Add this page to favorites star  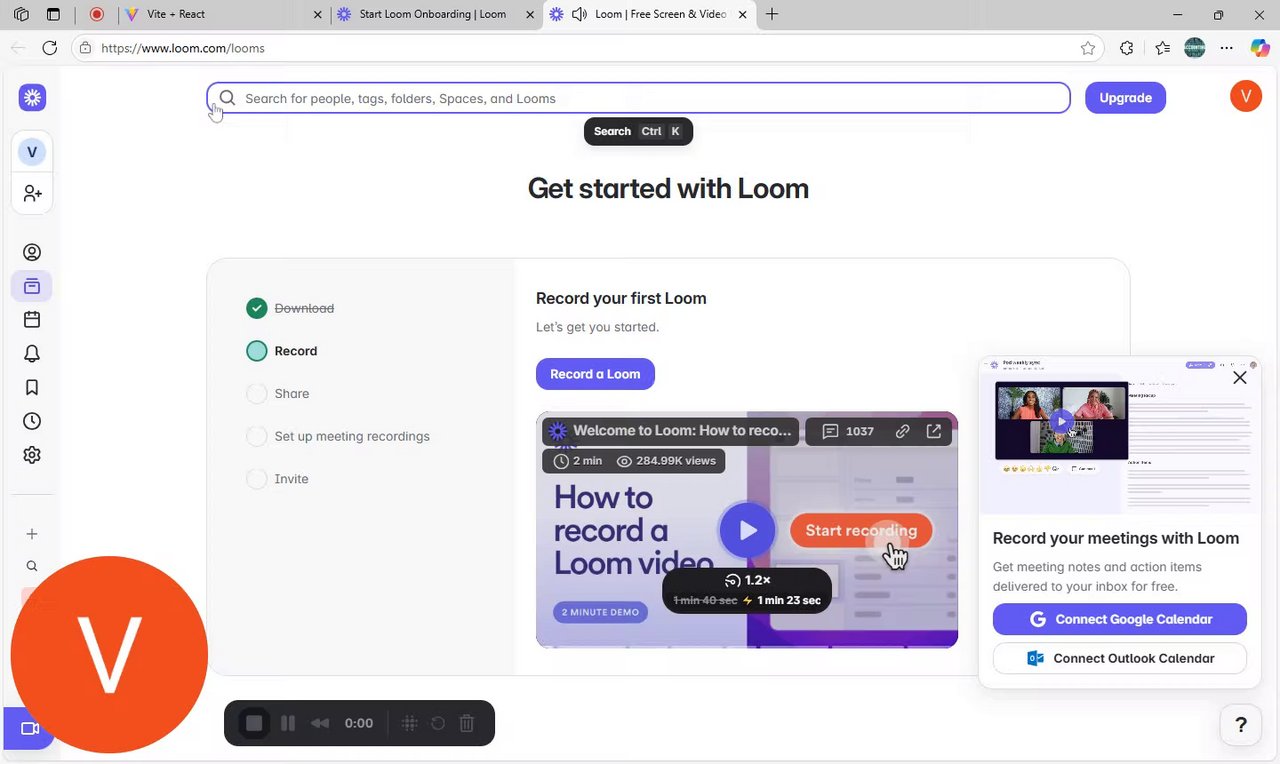1088,48
